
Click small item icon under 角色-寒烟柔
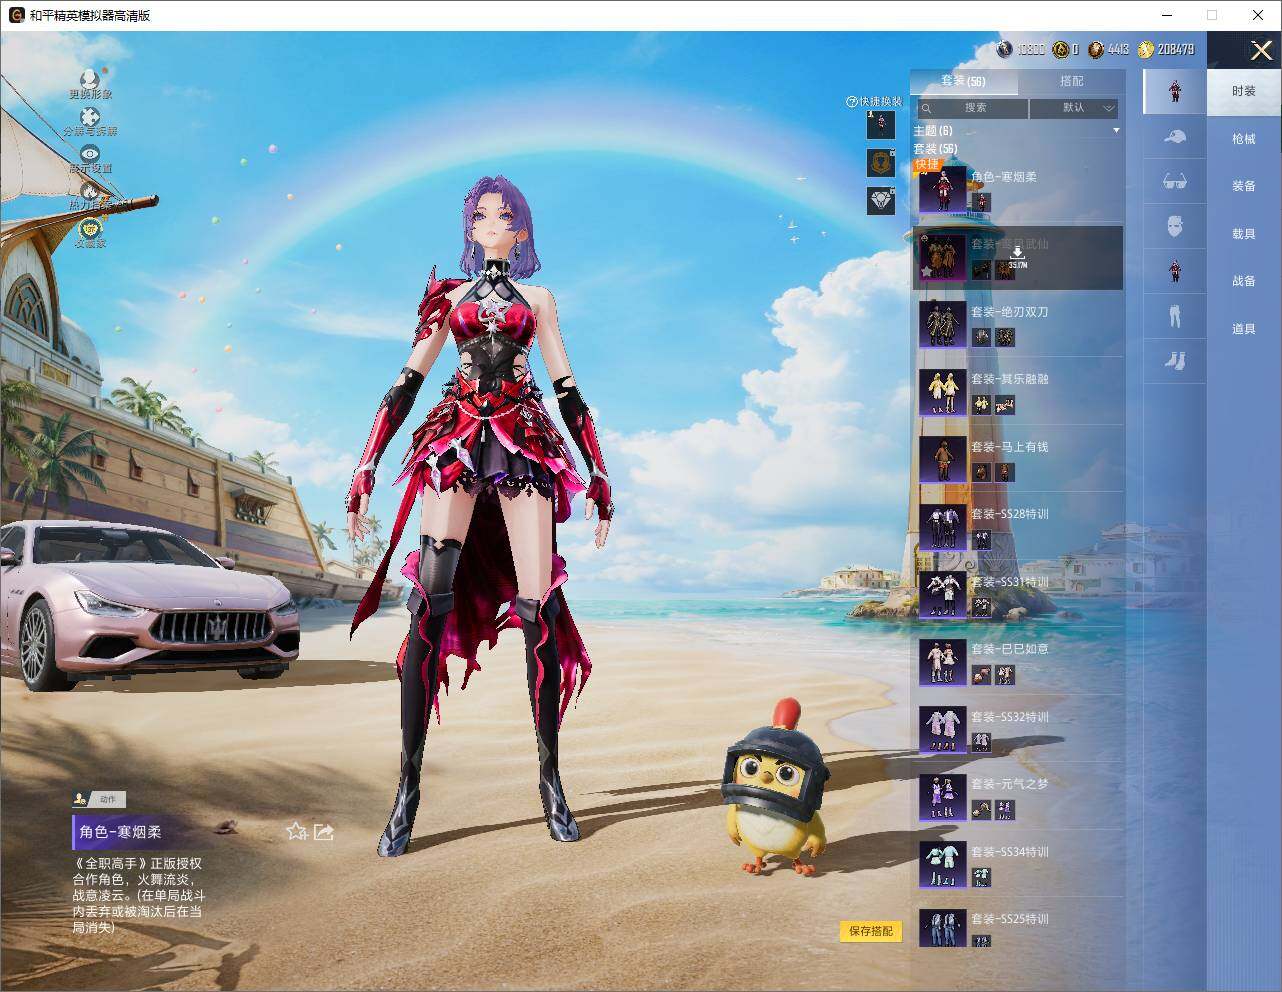(x=981, y=202)
